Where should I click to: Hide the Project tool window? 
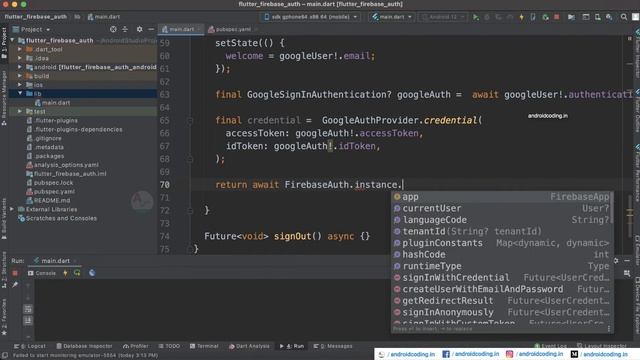point(151,29)
